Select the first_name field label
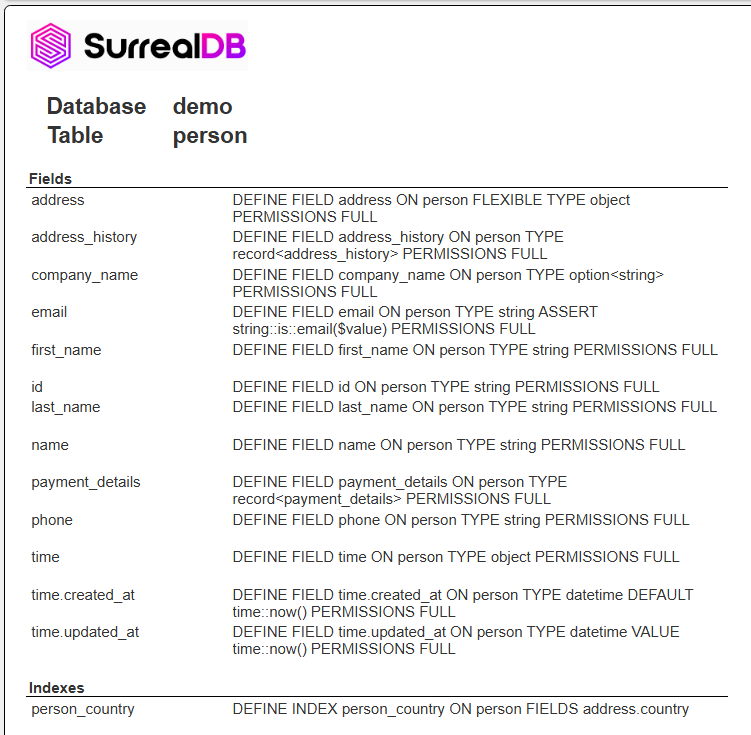Image resolution: width=751 pixels, height=735 pixels. [x=66, y=350]
